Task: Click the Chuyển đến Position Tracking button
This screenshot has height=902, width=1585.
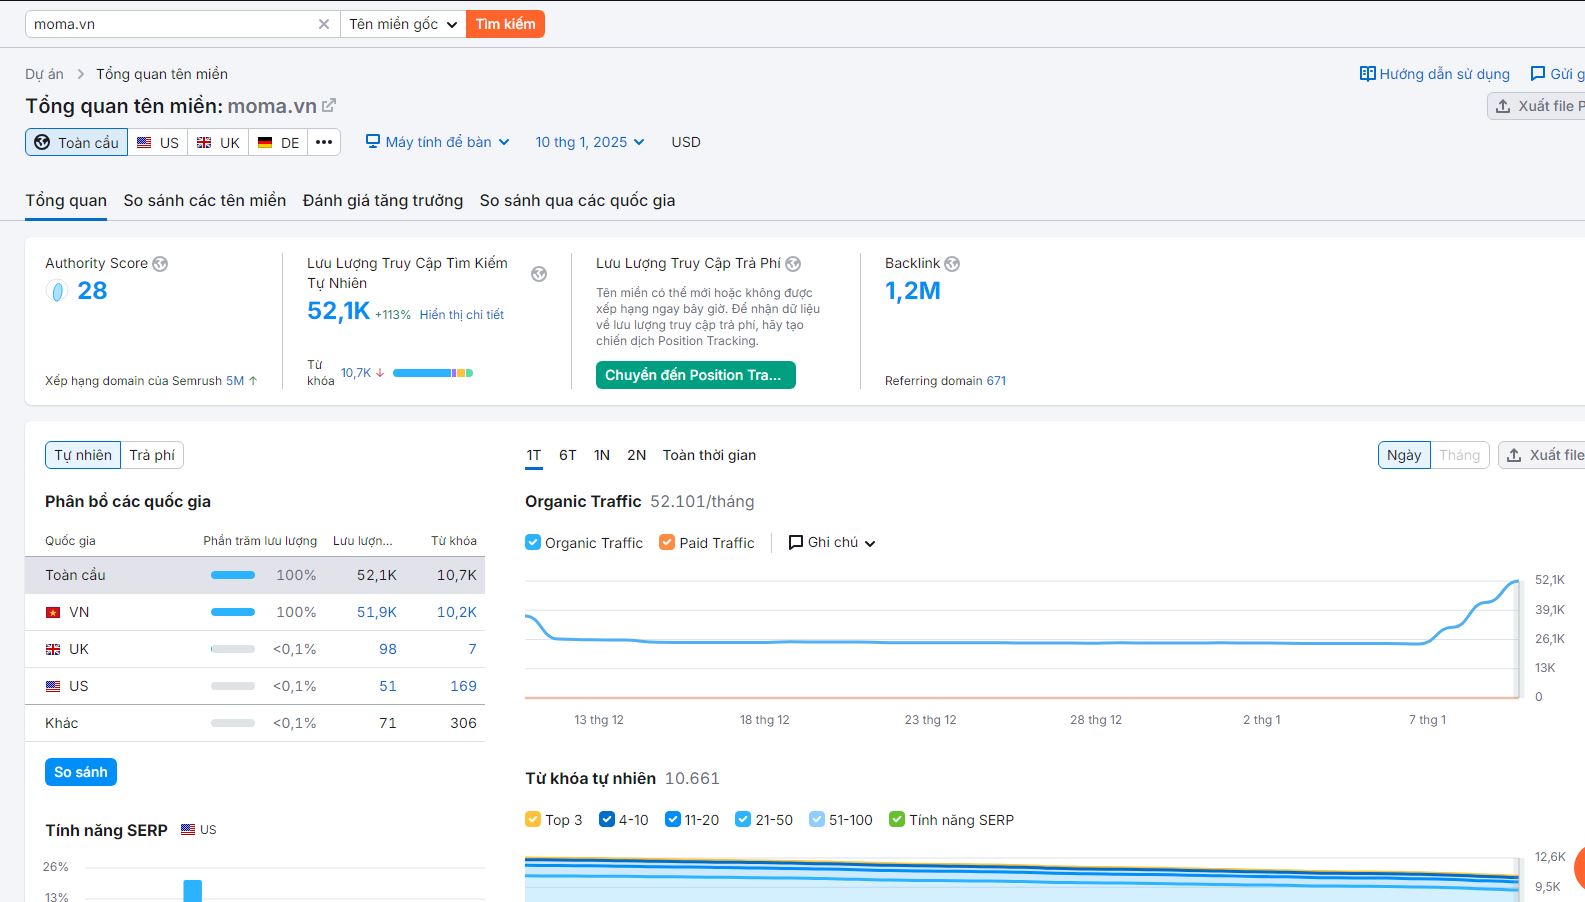Action: click(x=695, y=375)
